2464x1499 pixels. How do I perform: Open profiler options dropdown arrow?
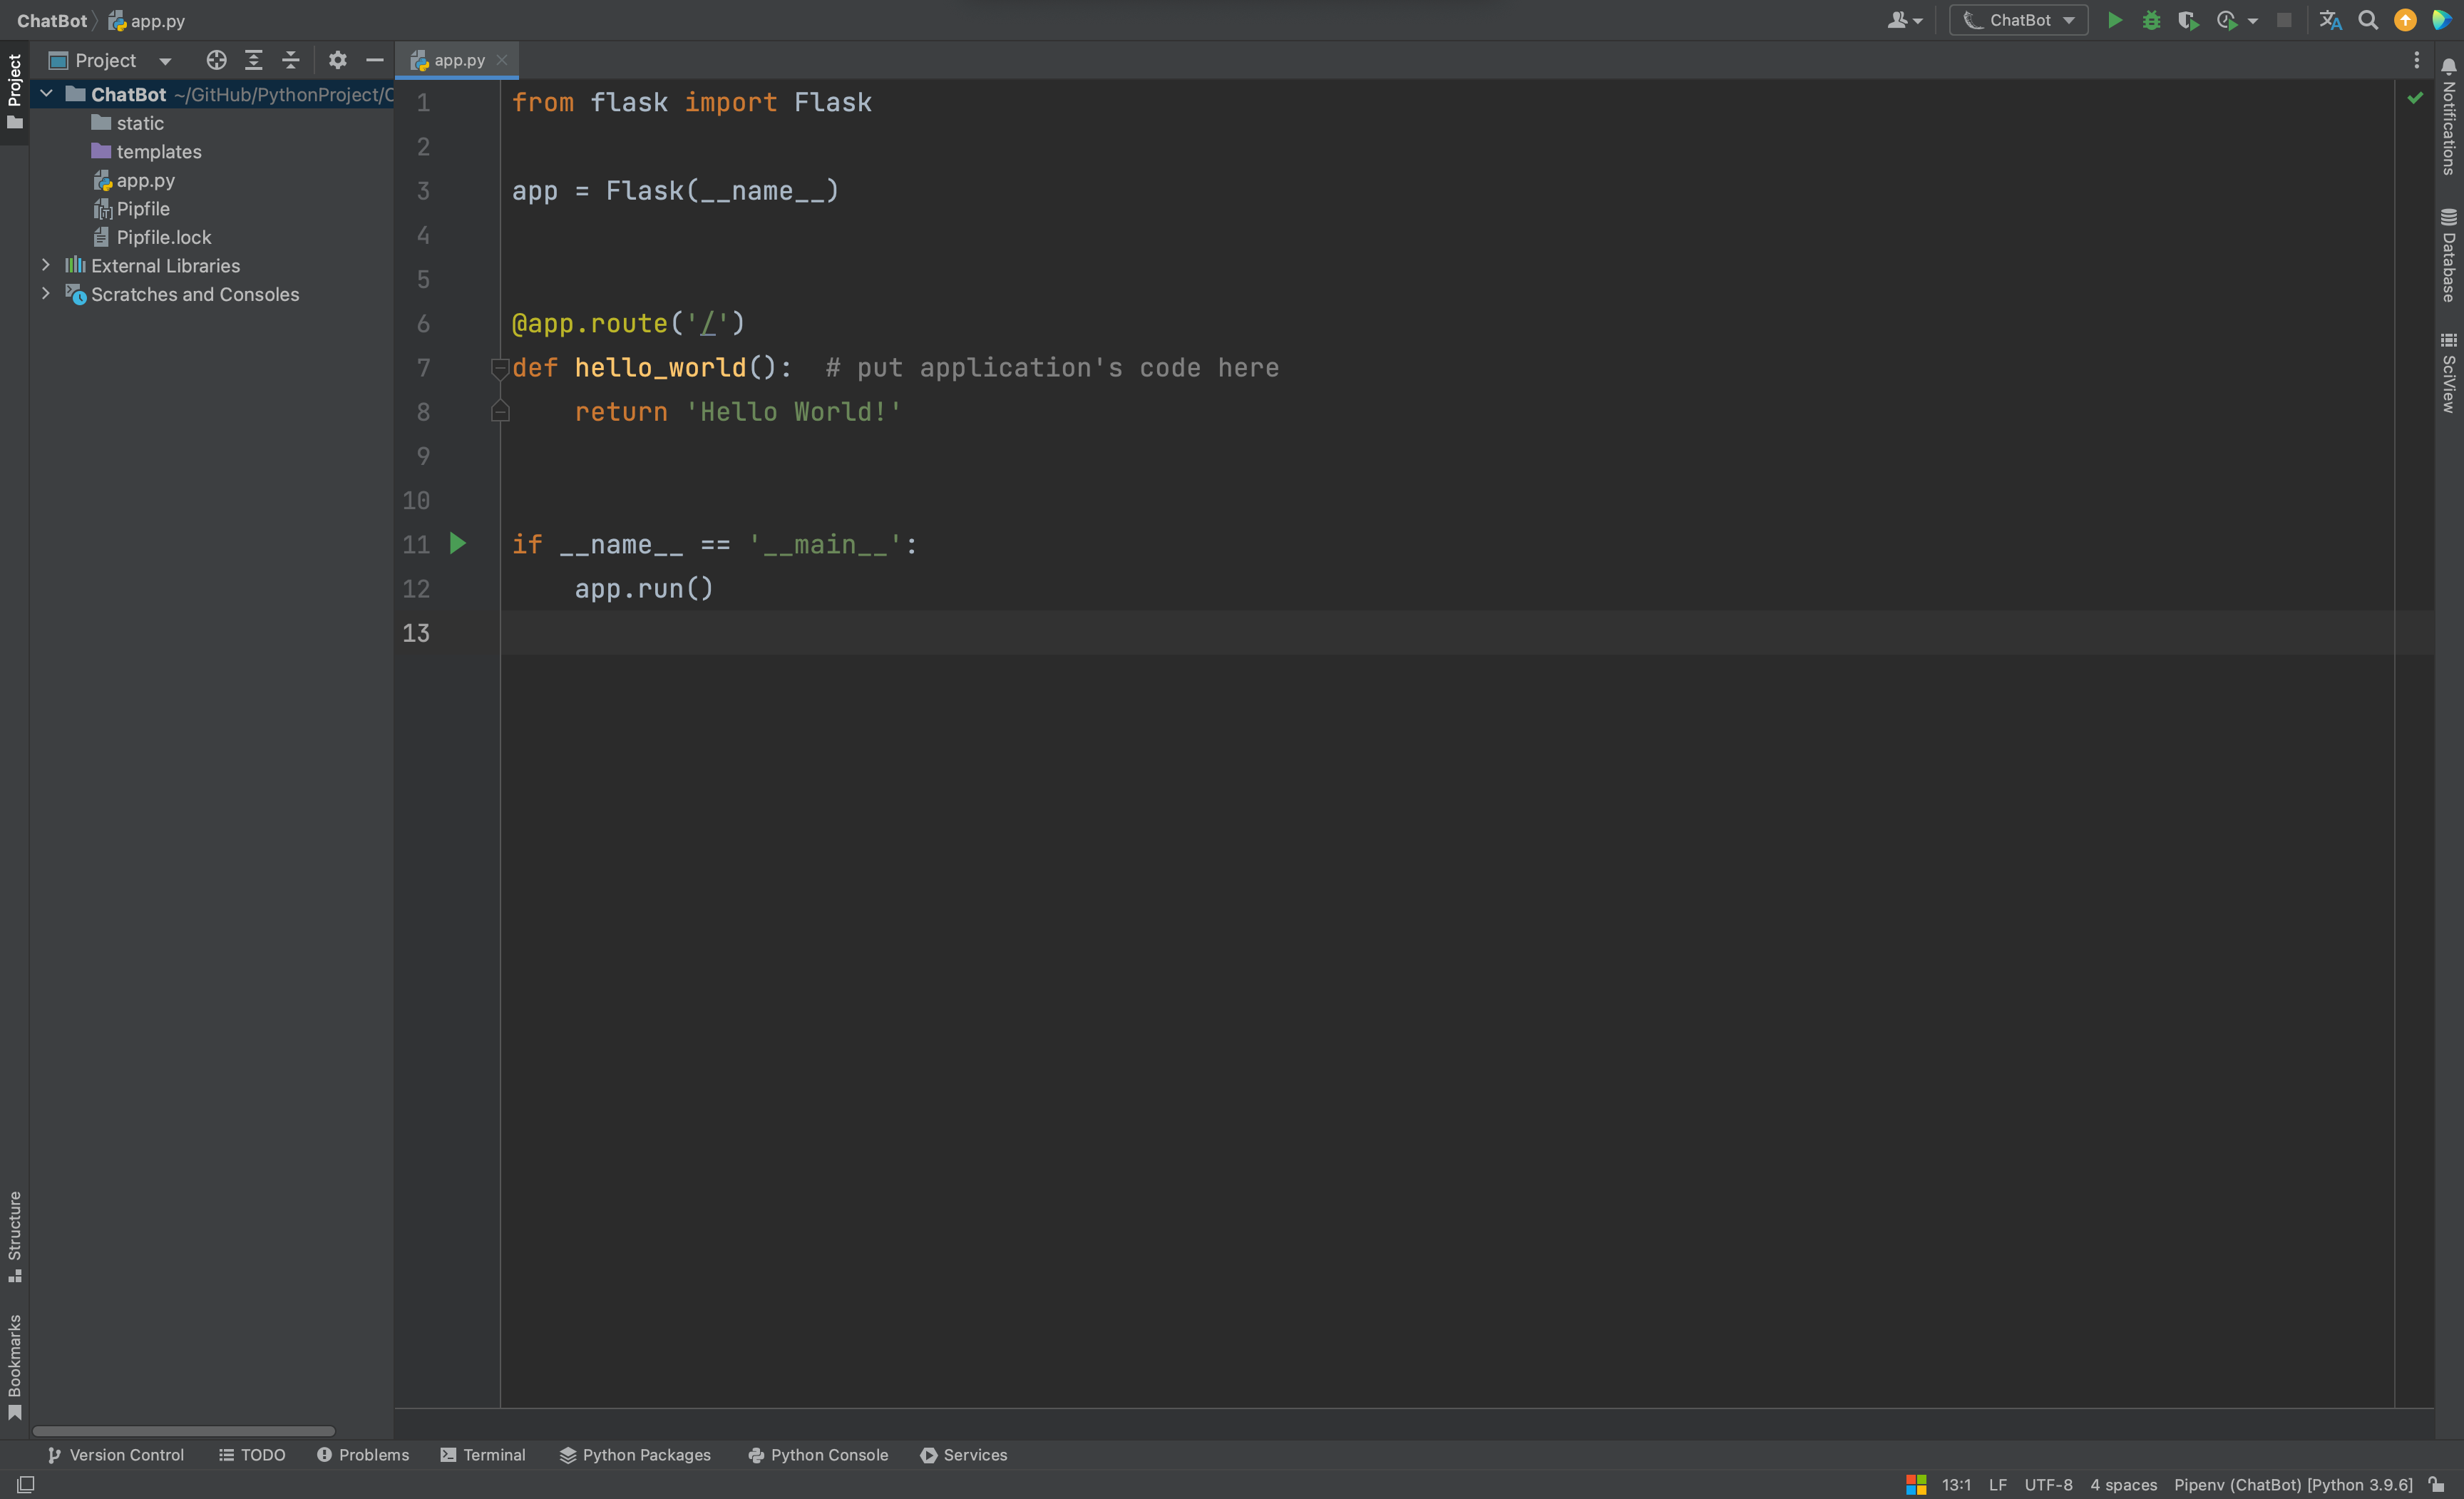click(x=2253, y=21)
